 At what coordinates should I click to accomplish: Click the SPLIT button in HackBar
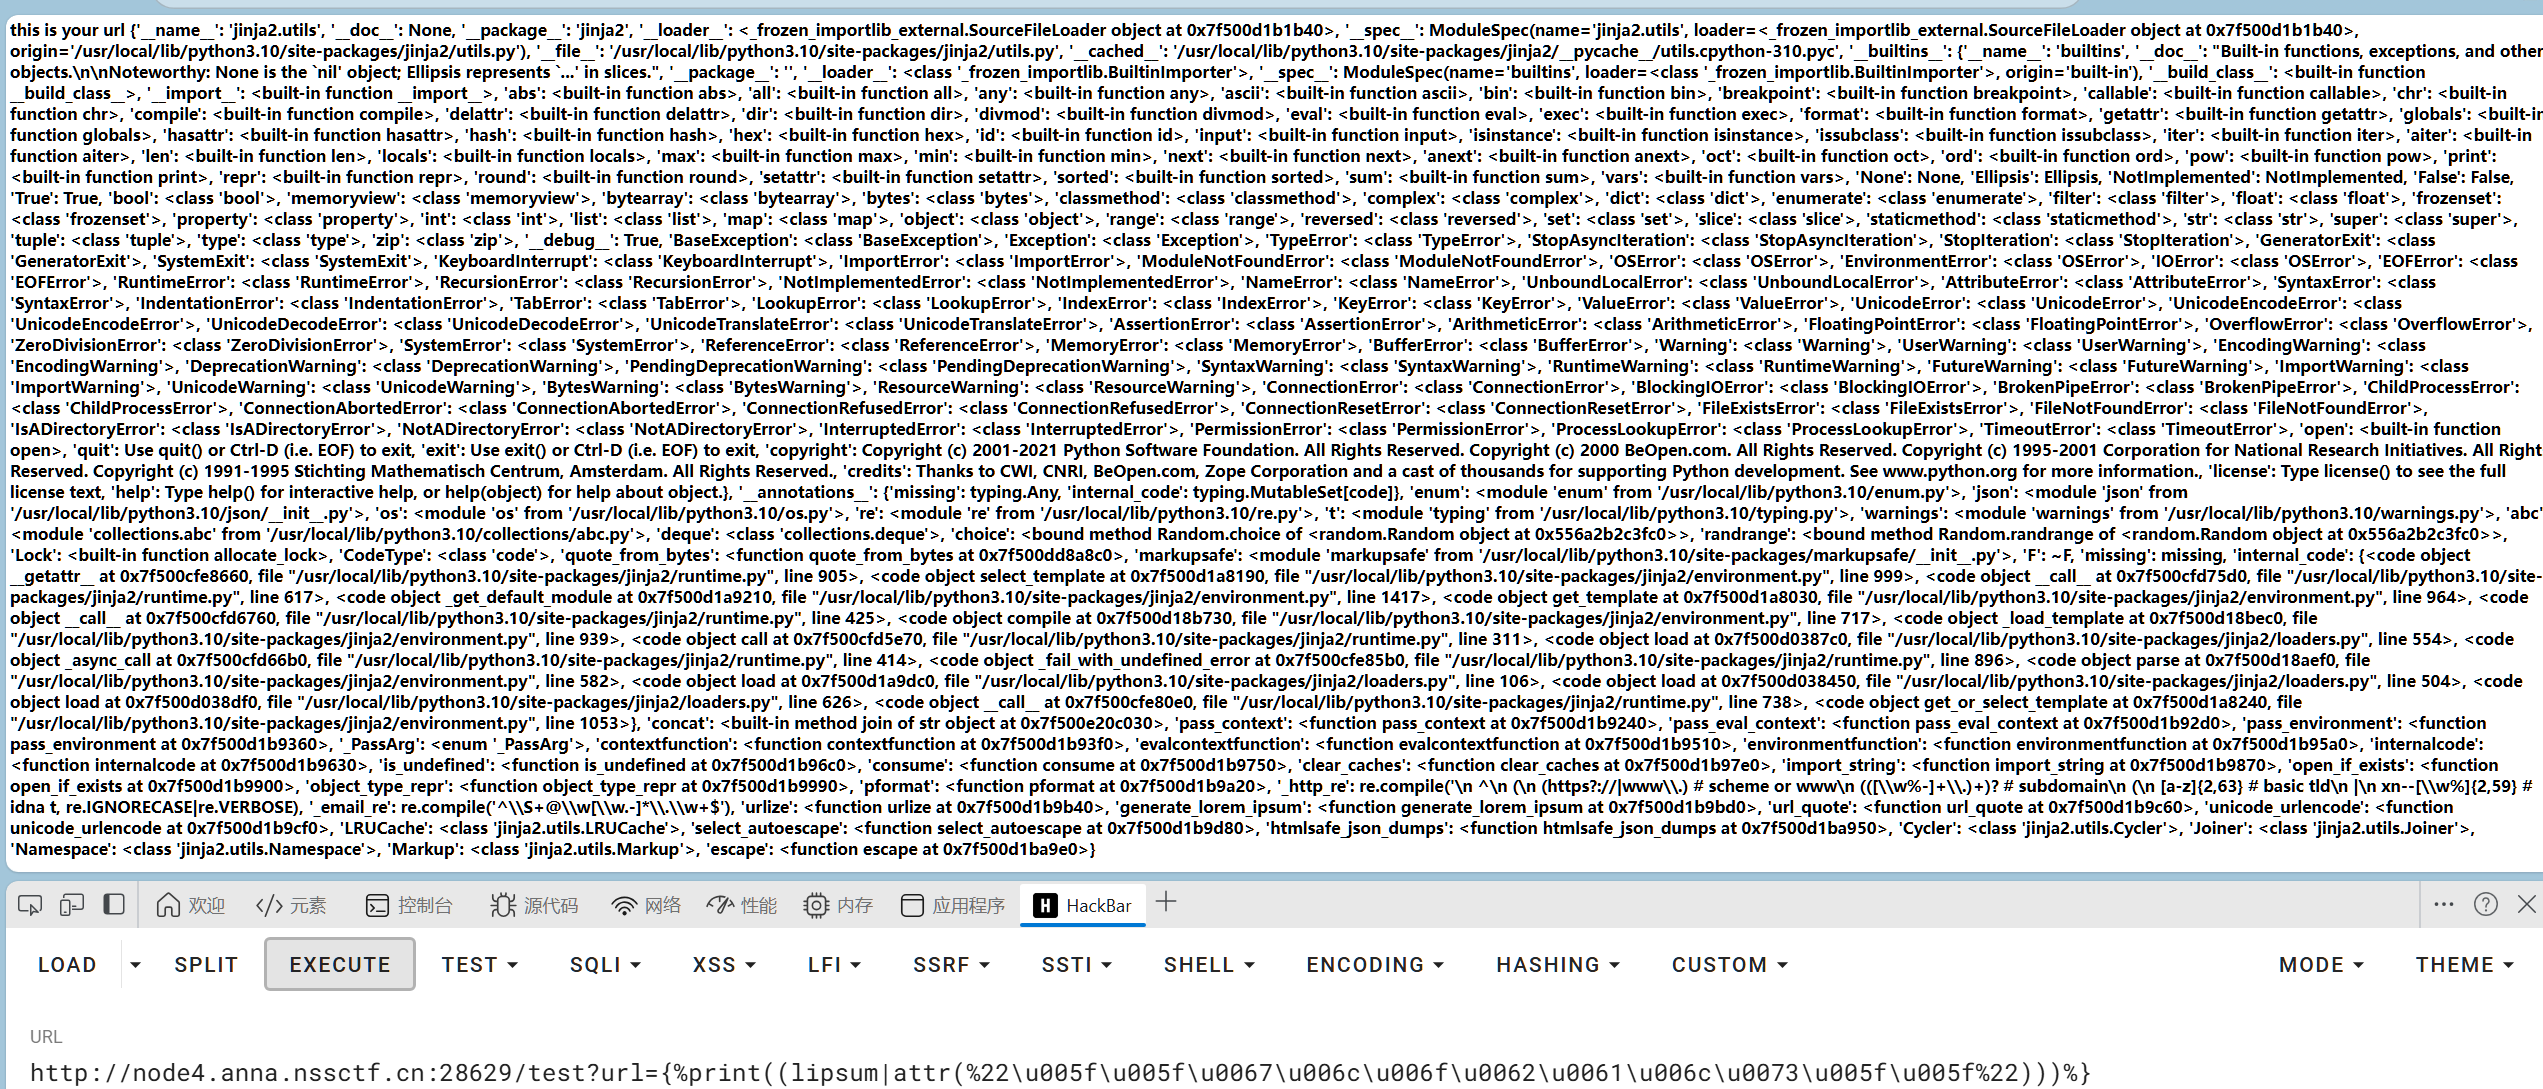click(206, 965)
